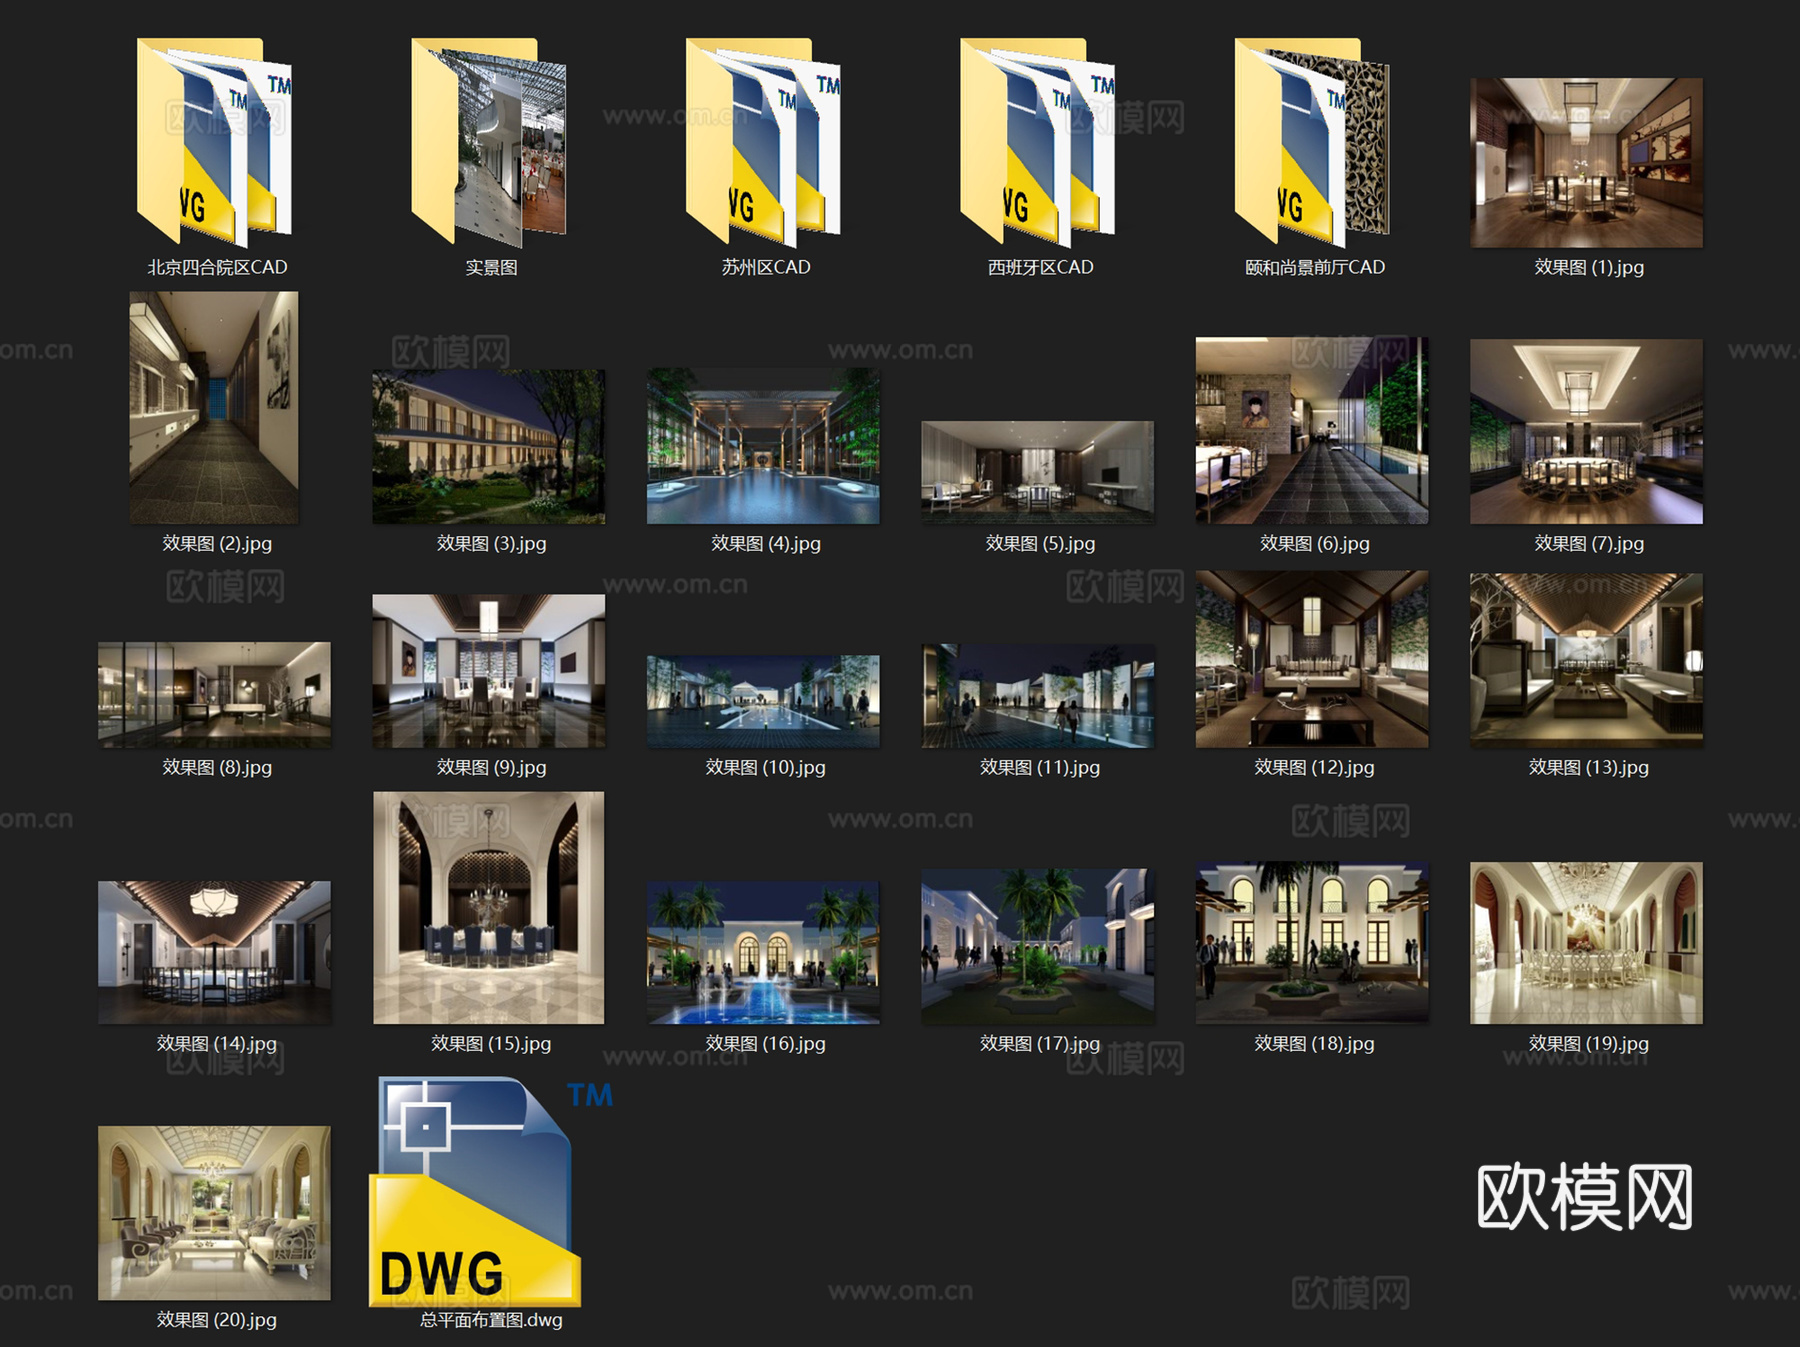Screen dimensions: 1800x1347
Task: Open the 颐和尚景前厅CAD folder icon
Action: point(1313,142)
